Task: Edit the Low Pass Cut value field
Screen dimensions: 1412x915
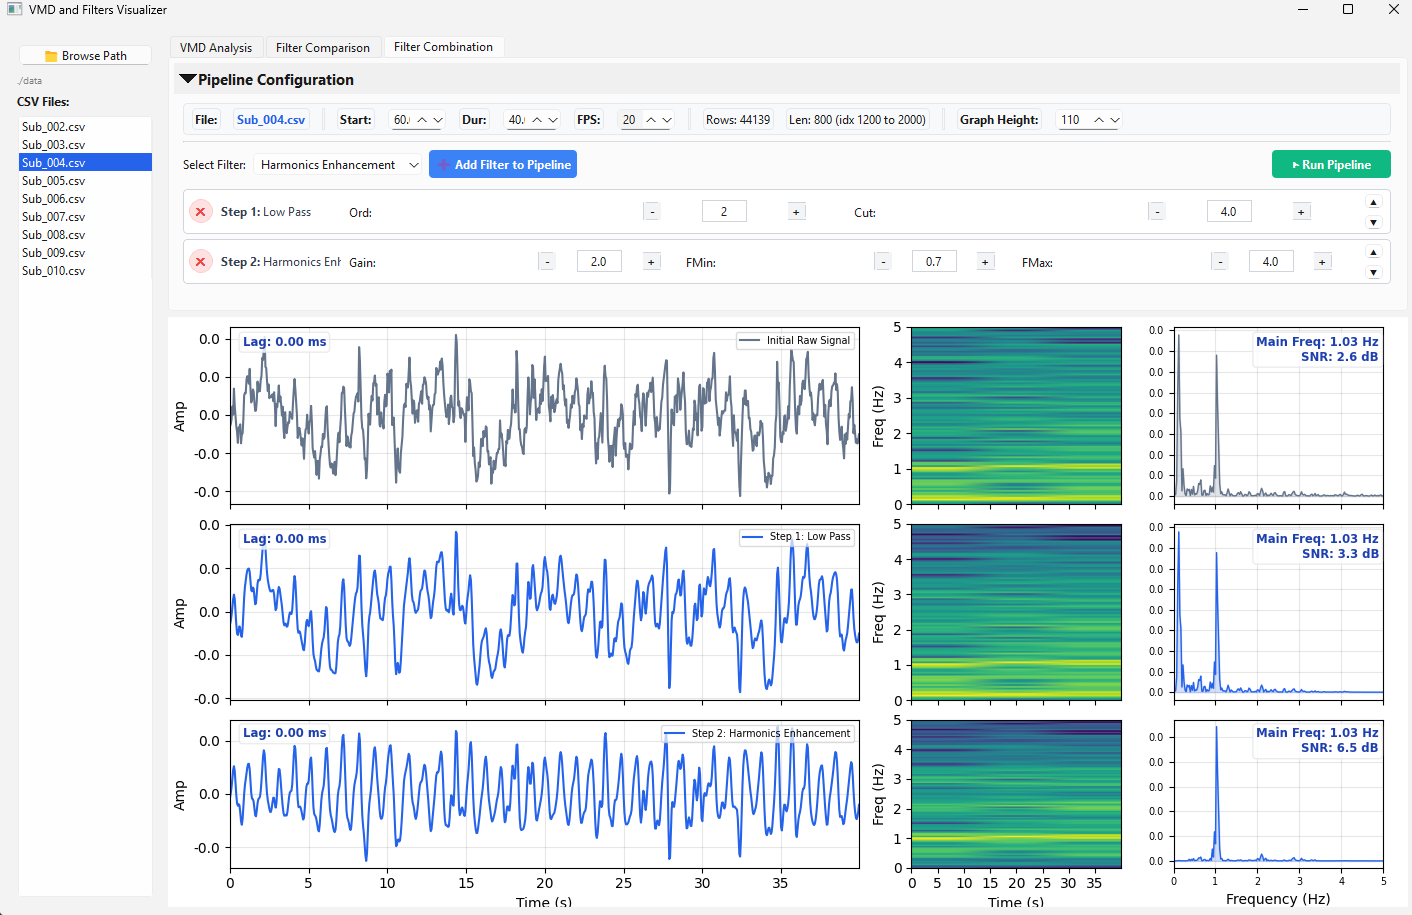Action: [1229, 212]
